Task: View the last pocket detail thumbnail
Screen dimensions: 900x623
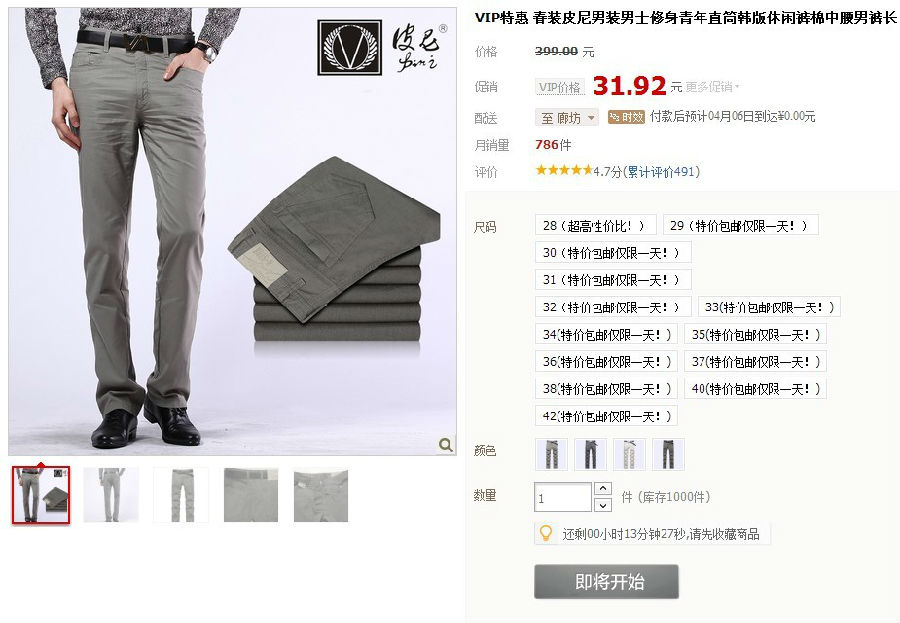Action: click(x=321, y=495)
